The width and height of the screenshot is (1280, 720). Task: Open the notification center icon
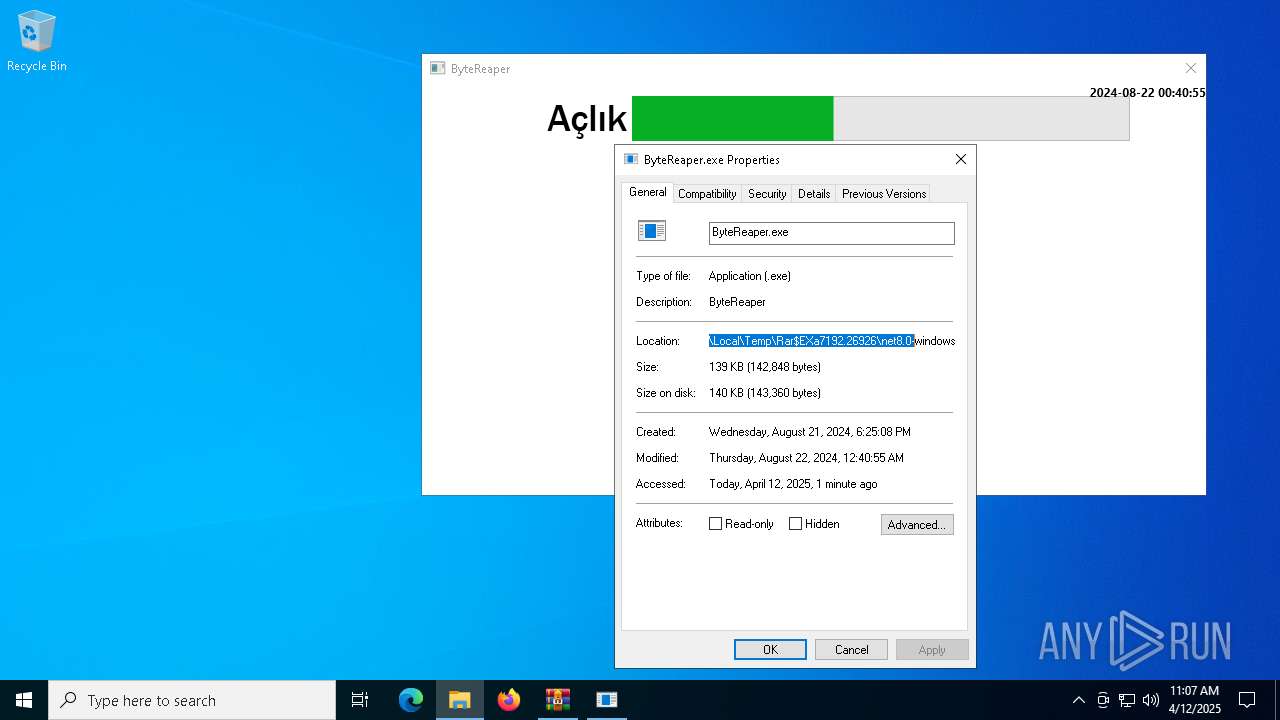point(1247,700)
